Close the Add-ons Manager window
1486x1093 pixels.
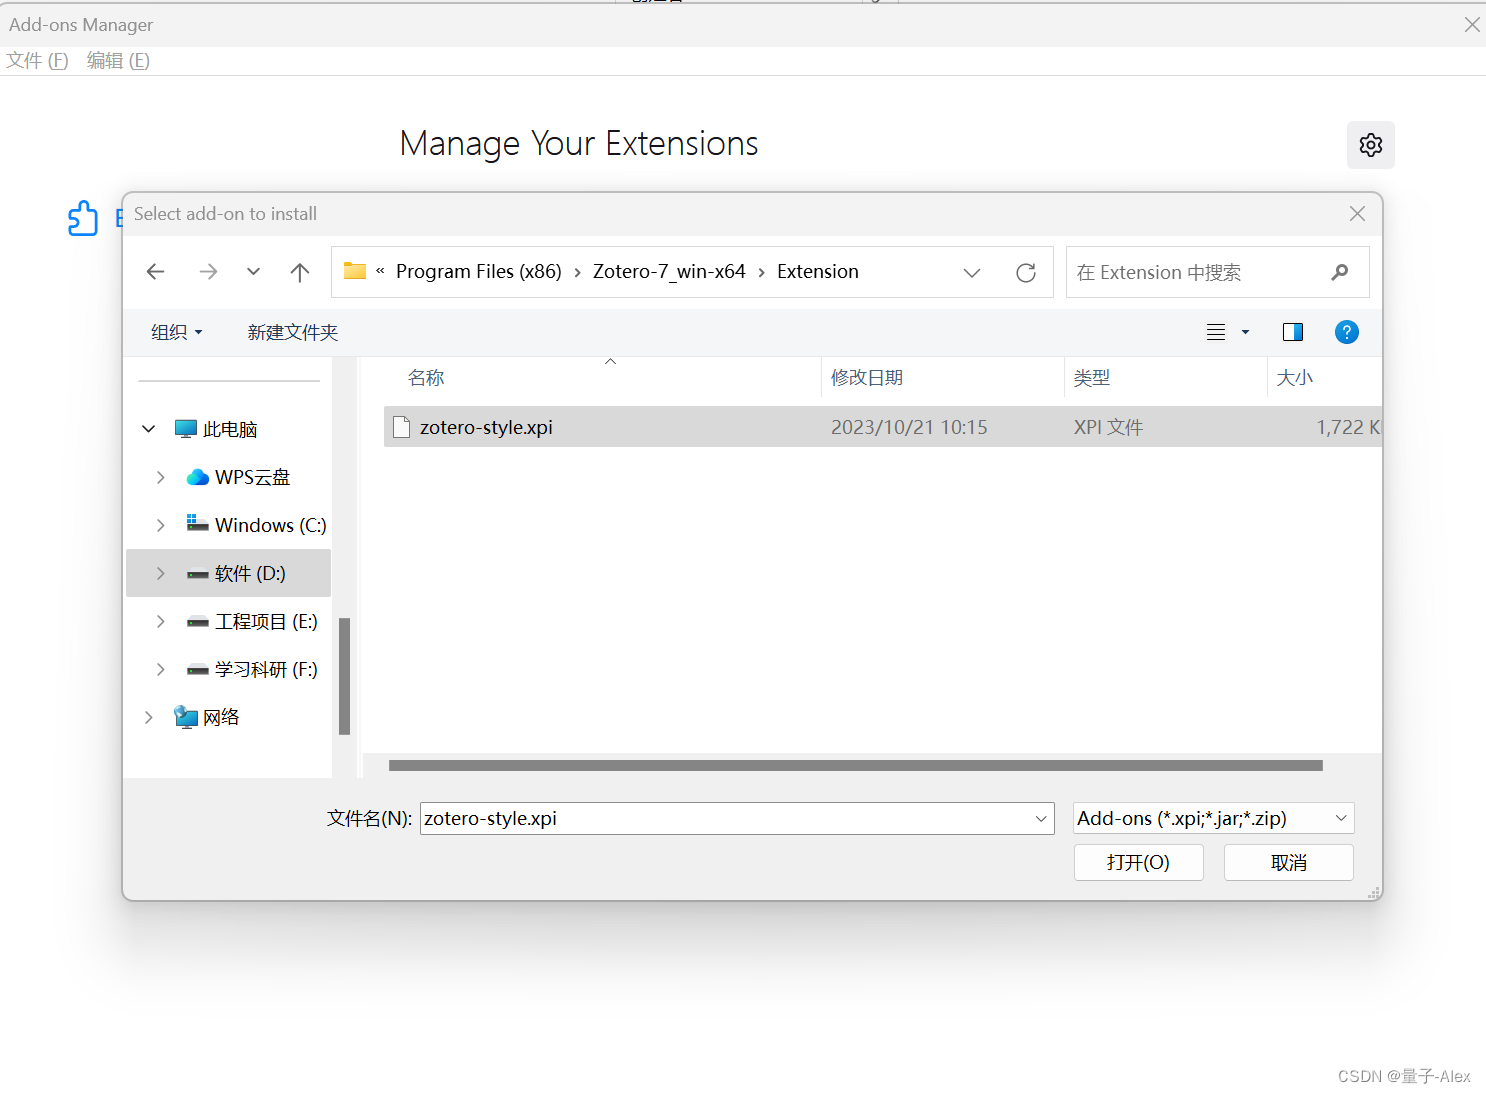point(1472,24)
